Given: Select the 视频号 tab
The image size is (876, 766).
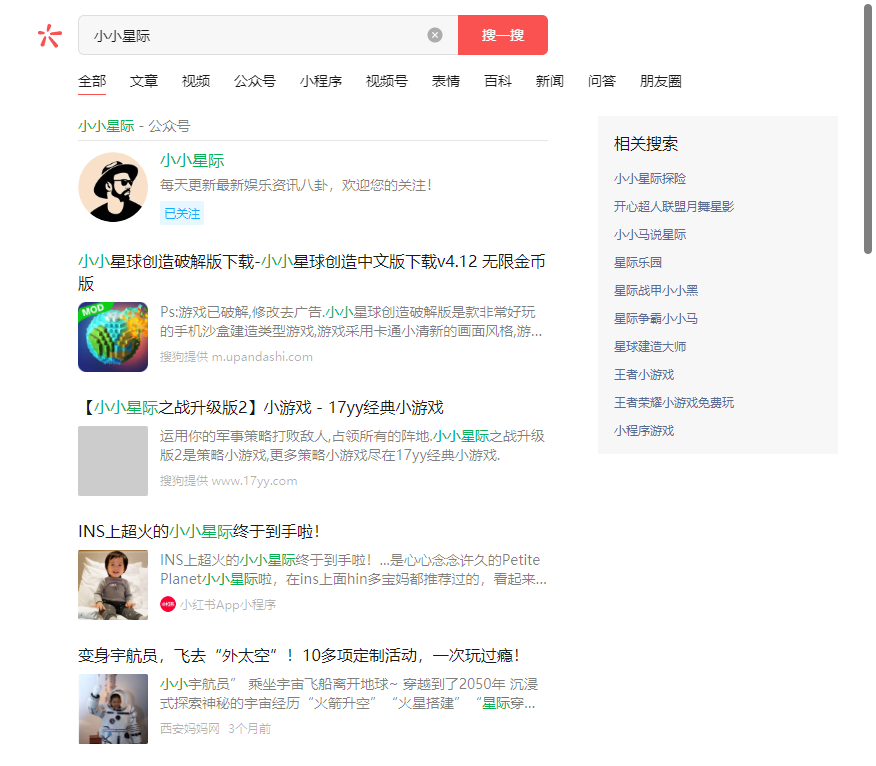Looking at the screenshot, I should [x=387, y=82].
